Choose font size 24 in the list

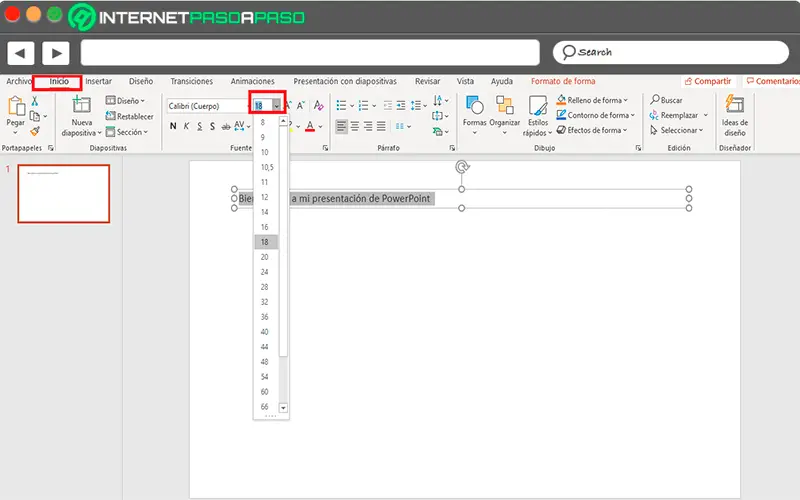265,272
